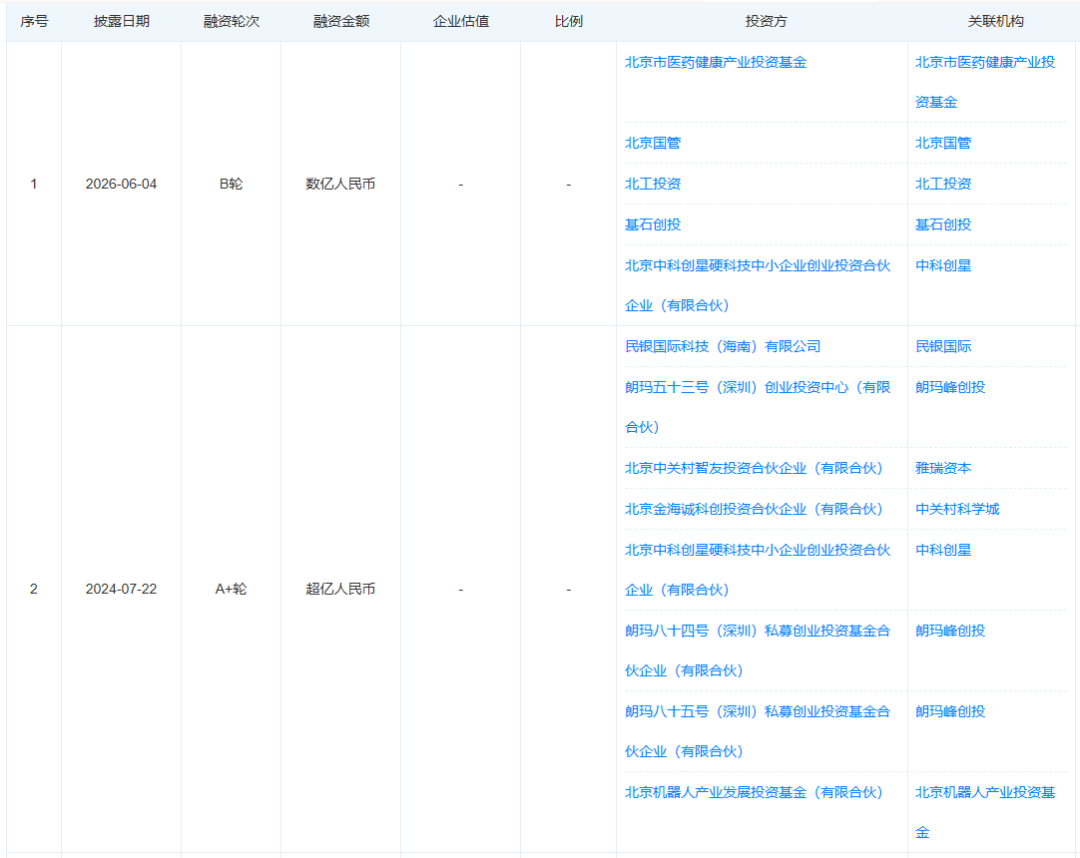
Task: Select the 比例 column header
Action: point(568,21)
